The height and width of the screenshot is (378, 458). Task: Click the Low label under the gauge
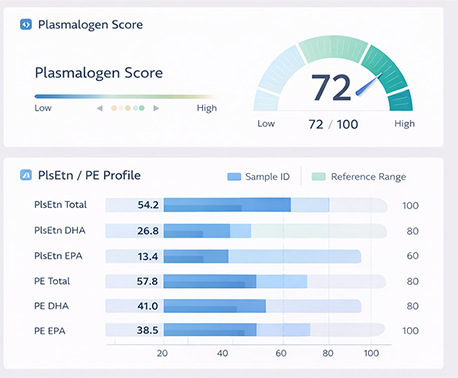tap(266, 124)
